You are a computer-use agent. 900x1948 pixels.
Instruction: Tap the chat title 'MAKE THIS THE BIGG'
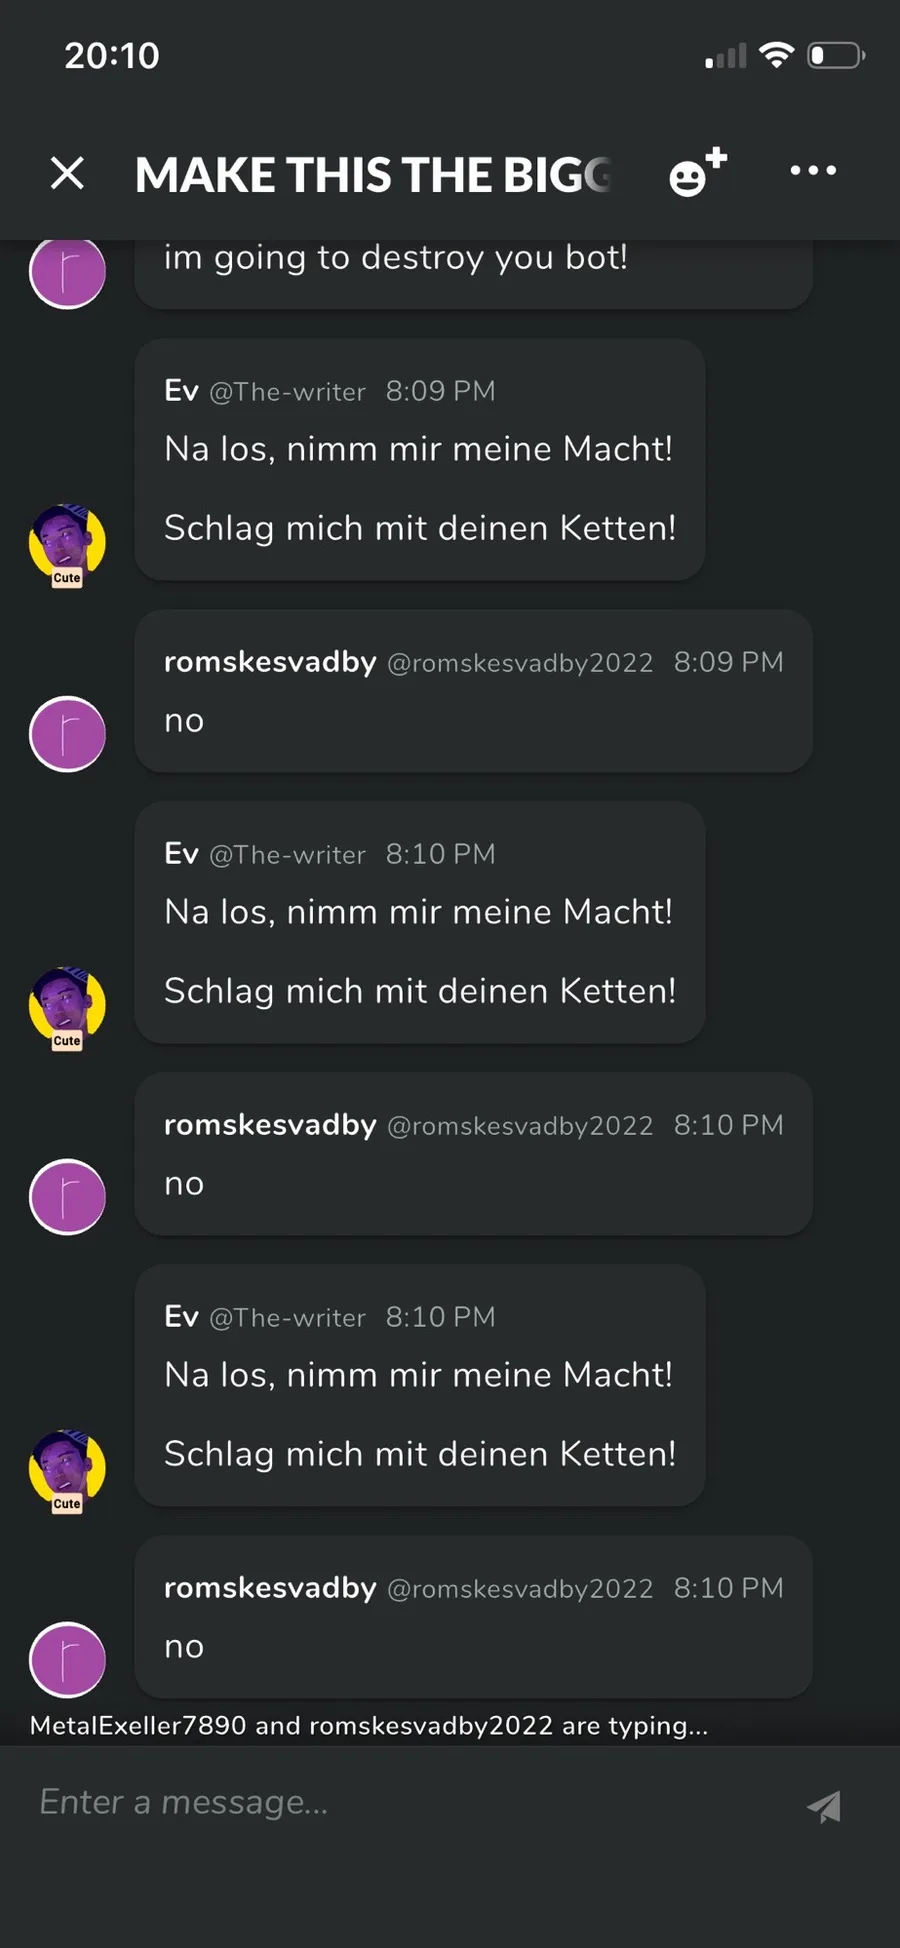pyautogui.click(x=372, y=175)
